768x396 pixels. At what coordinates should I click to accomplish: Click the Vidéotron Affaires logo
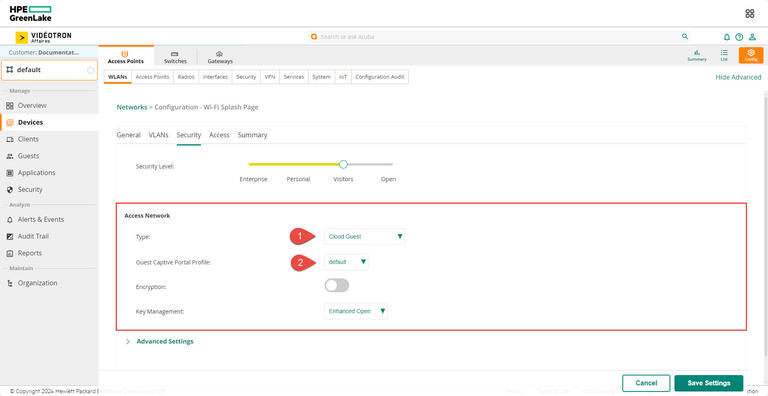click(x=44, y=37)
